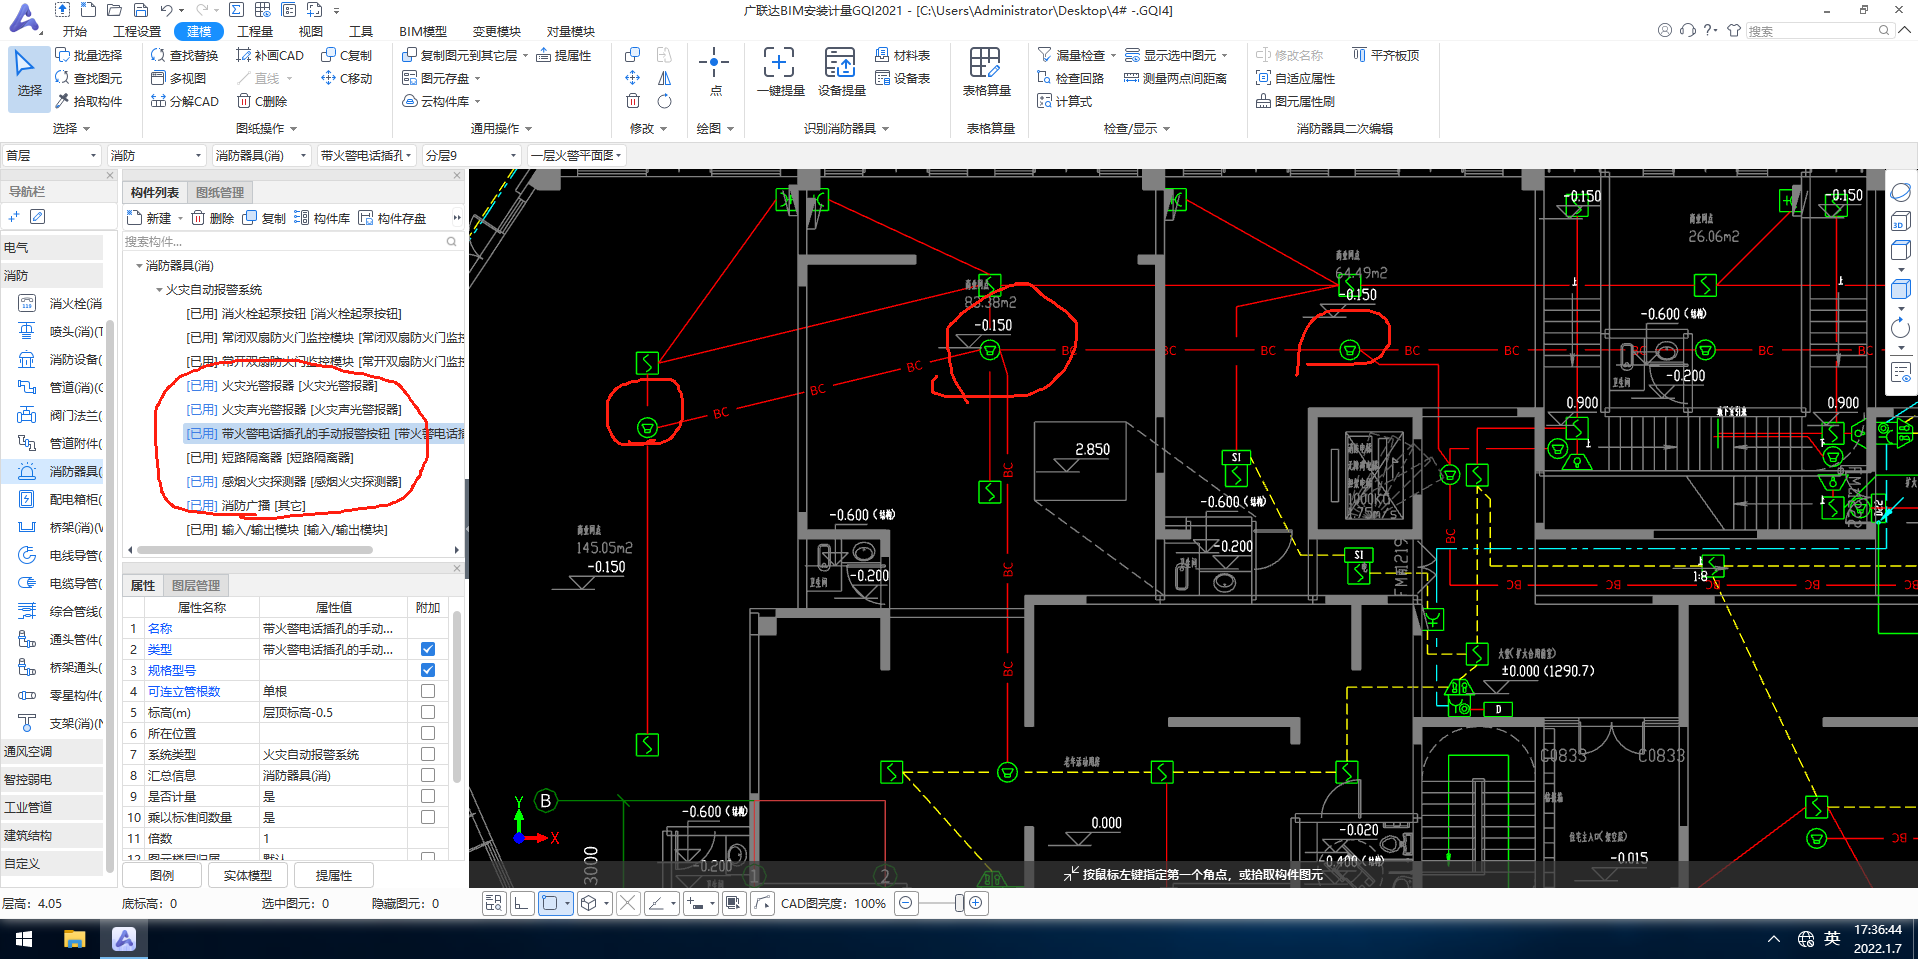The width and height of the screenshot is (1918, 959).
Task: Click CAD brightness decrease minus button
Action: [x=906, y=903]
